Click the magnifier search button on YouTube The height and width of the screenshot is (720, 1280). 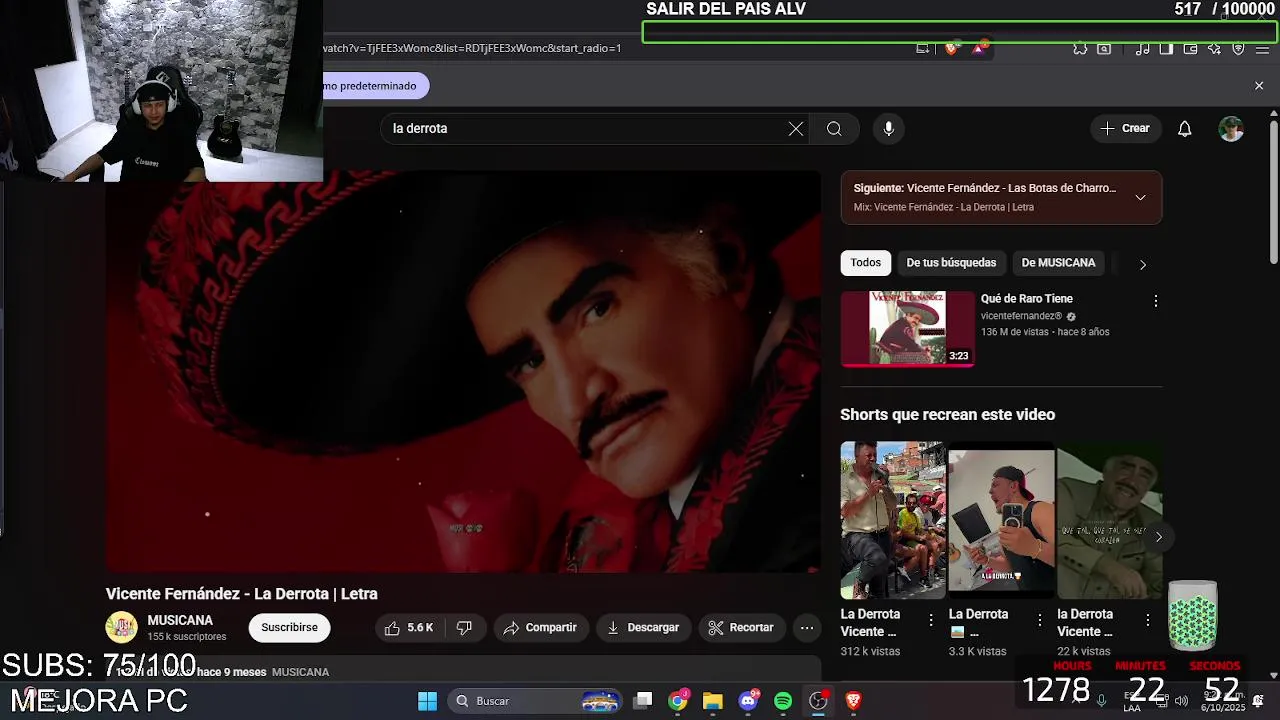[x=834, y=129]
